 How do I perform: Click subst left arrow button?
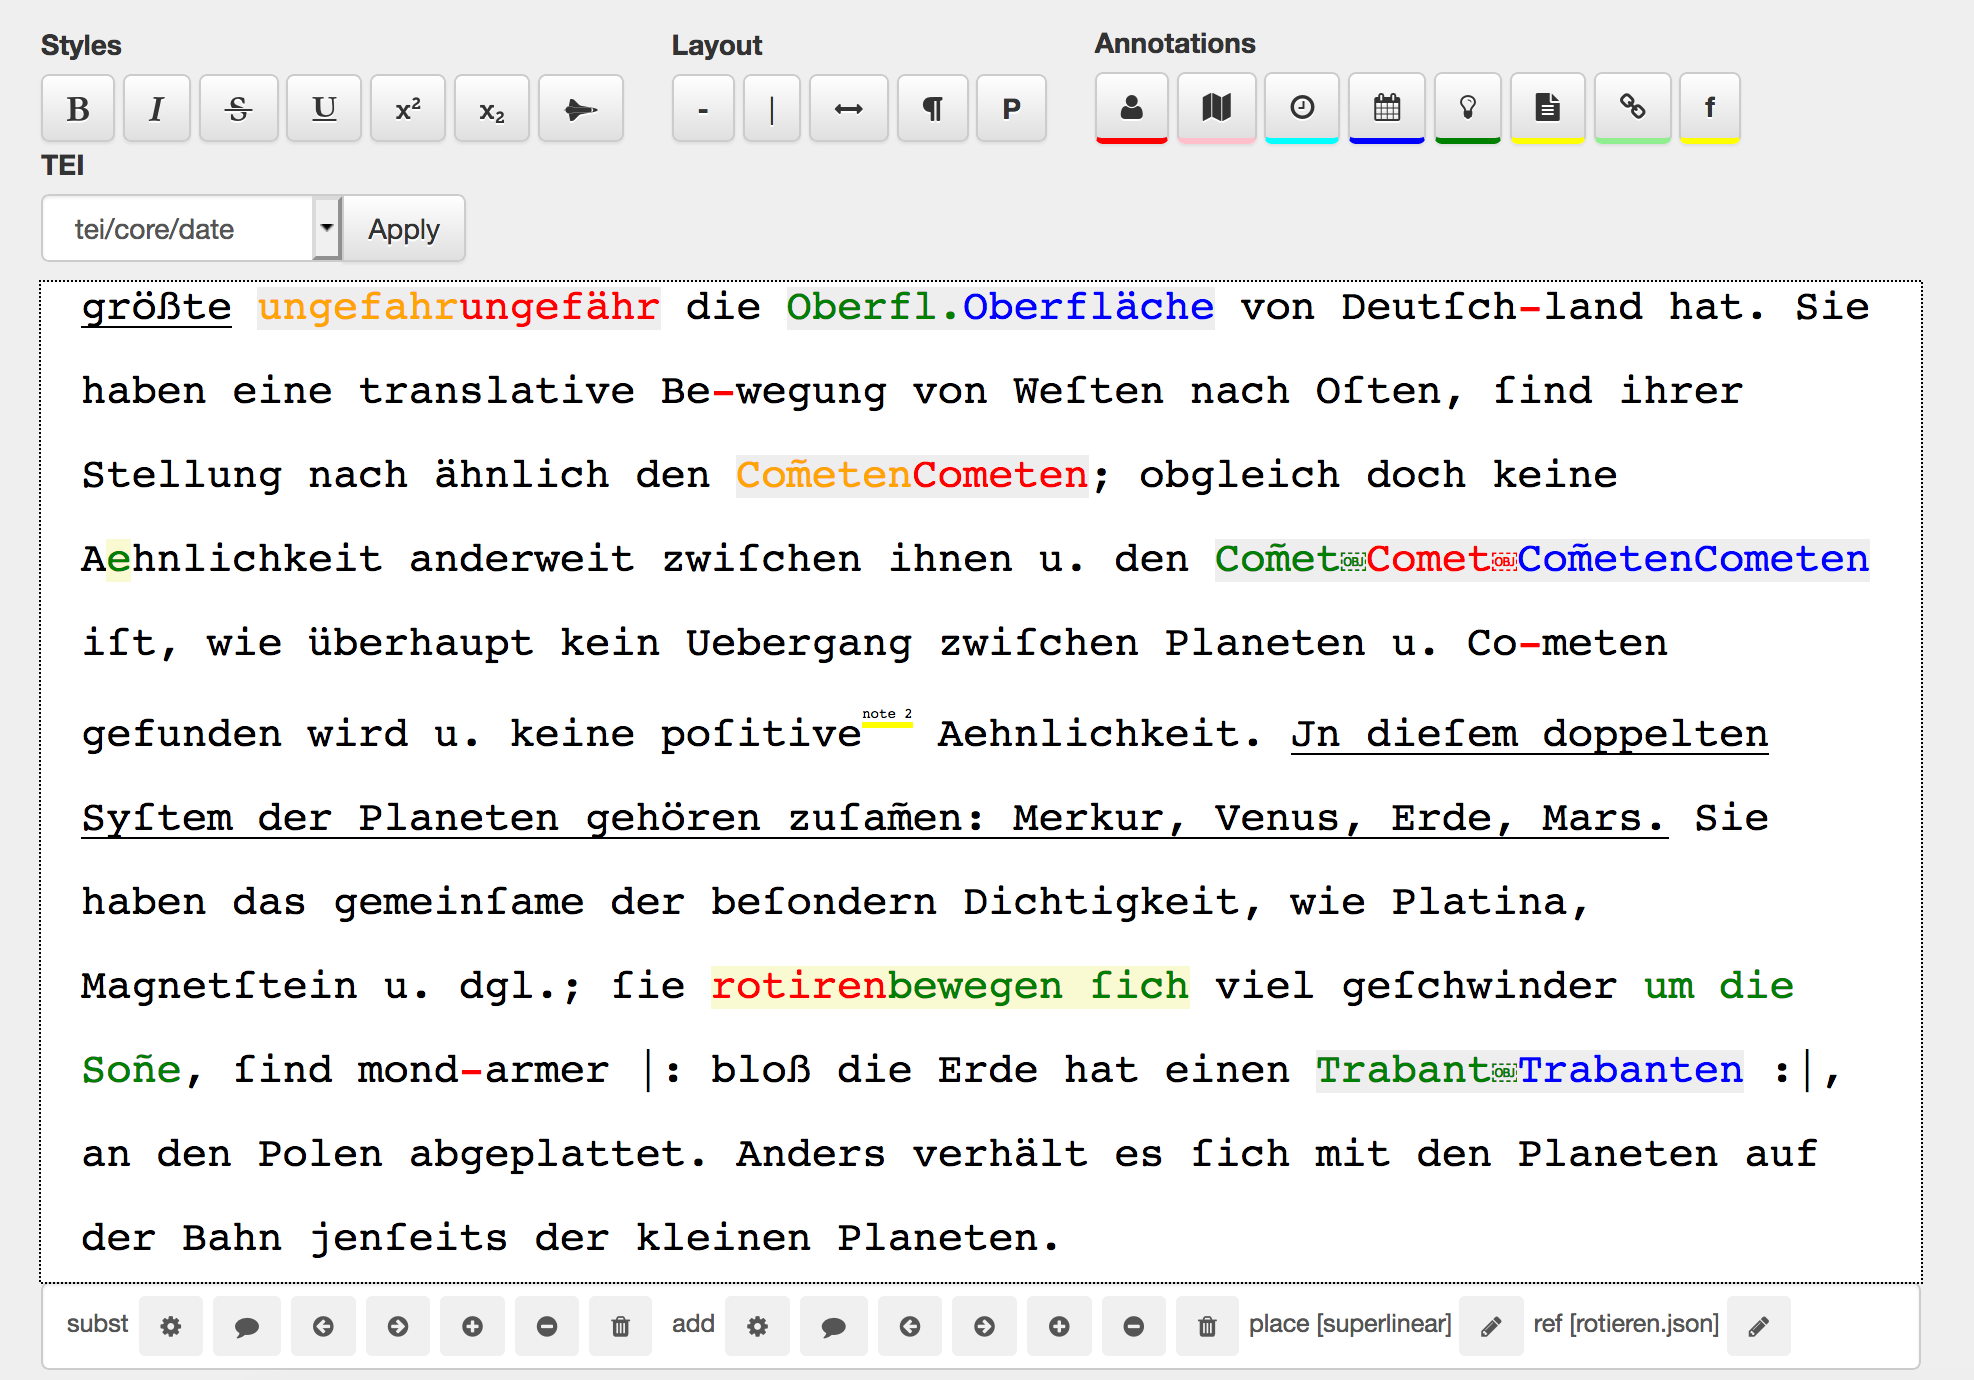(323, 1326)
